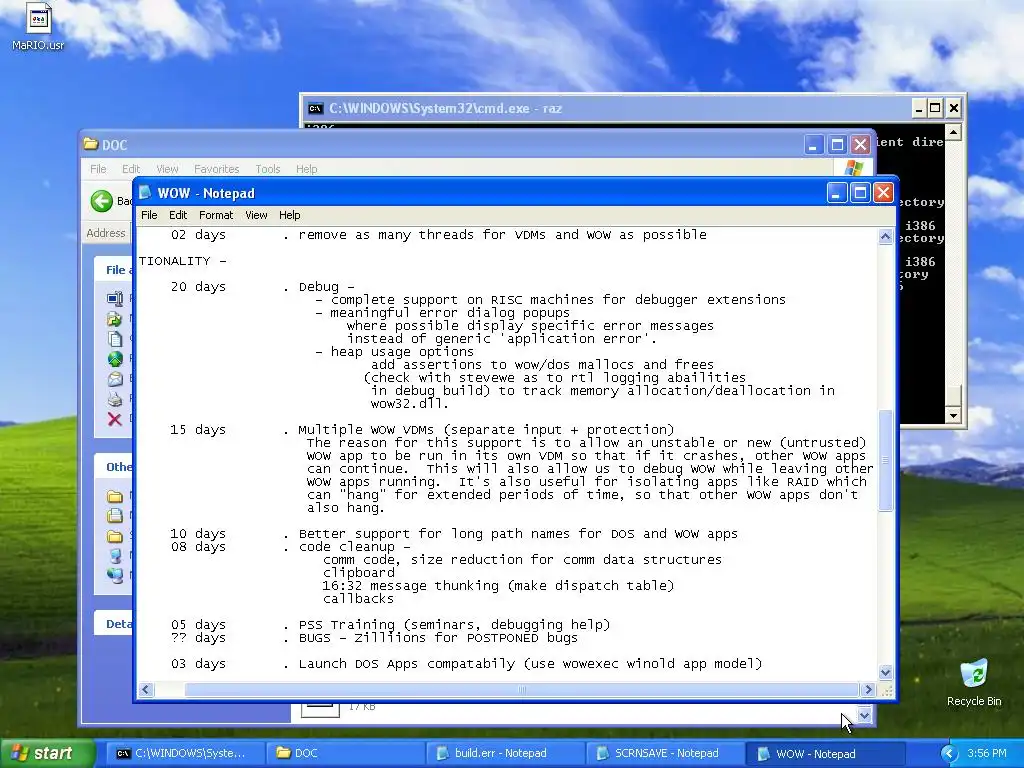Image resolution: width=1024 pixels, height=768 pixels.
Task: Open the Help menu in WOW Notepad
Action: click(289, 215)
